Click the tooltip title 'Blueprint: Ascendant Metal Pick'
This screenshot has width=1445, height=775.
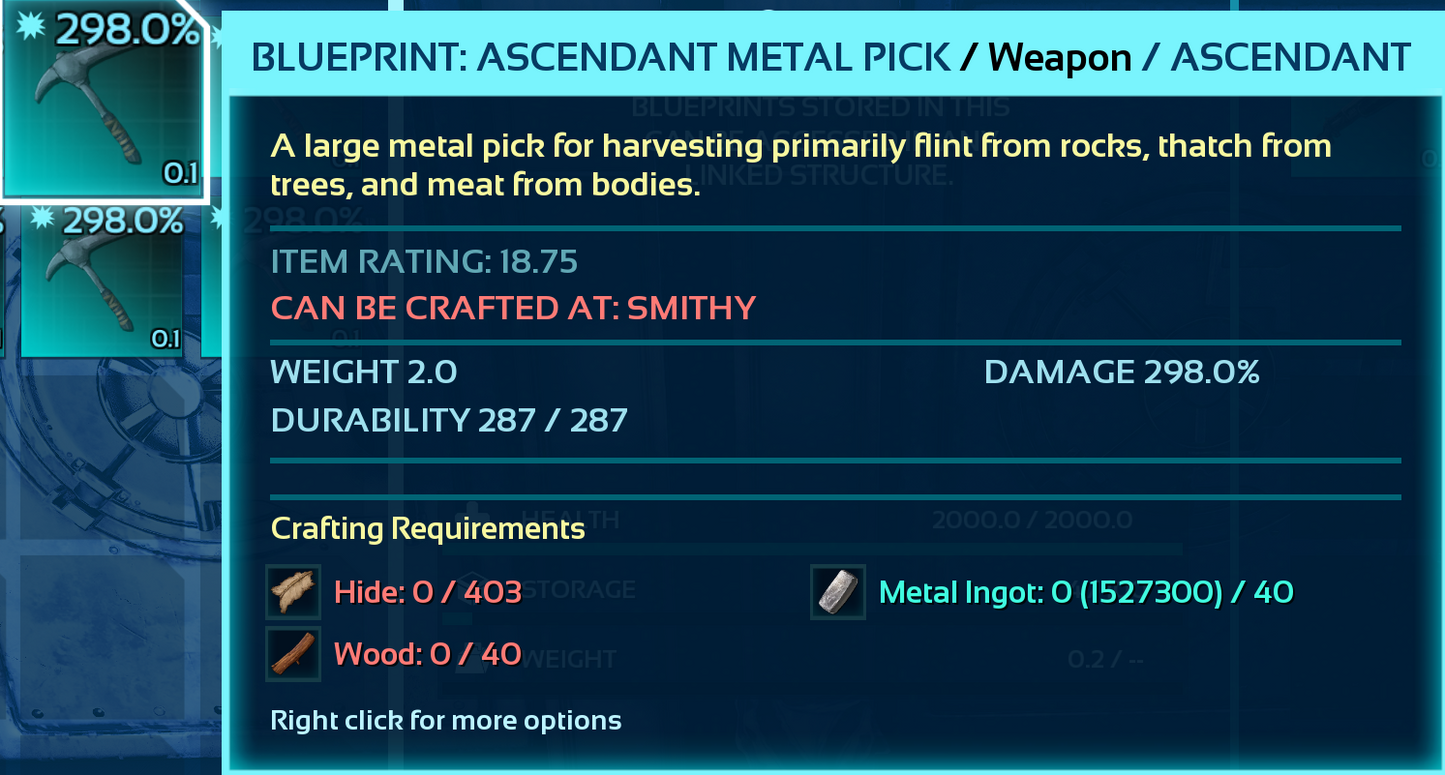(x=600, y=58)
